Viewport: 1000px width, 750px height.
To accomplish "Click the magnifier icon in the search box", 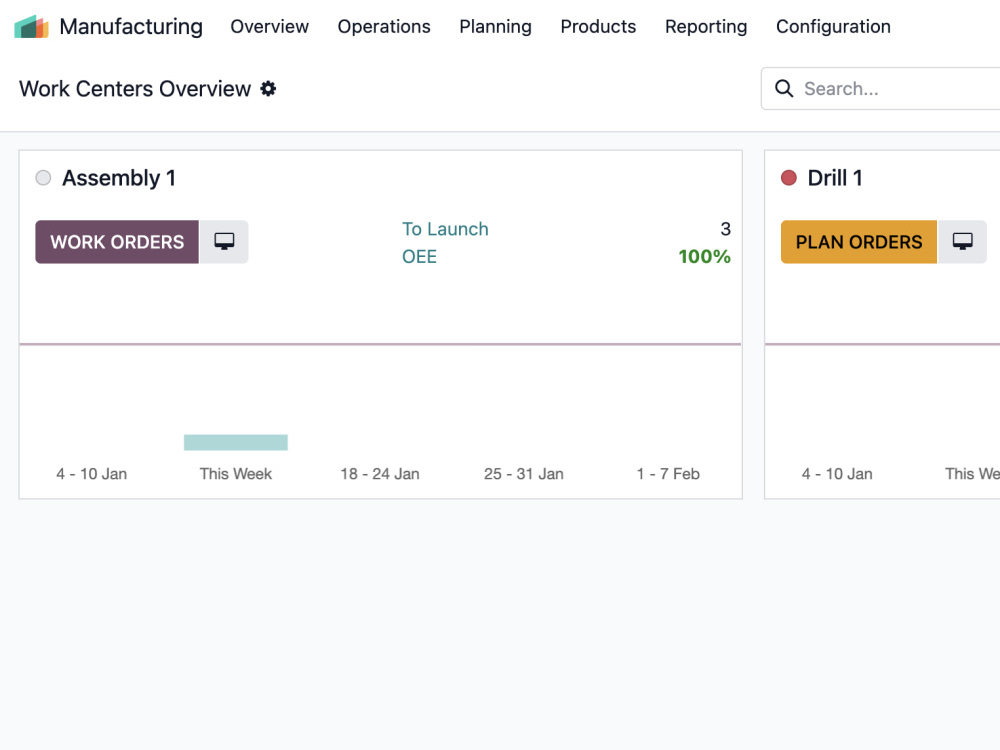I will 784,89.
